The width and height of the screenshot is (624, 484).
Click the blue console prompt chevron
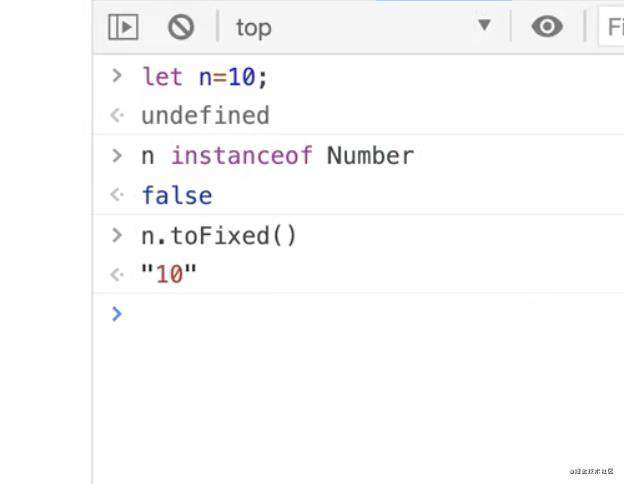pos(117,314)
